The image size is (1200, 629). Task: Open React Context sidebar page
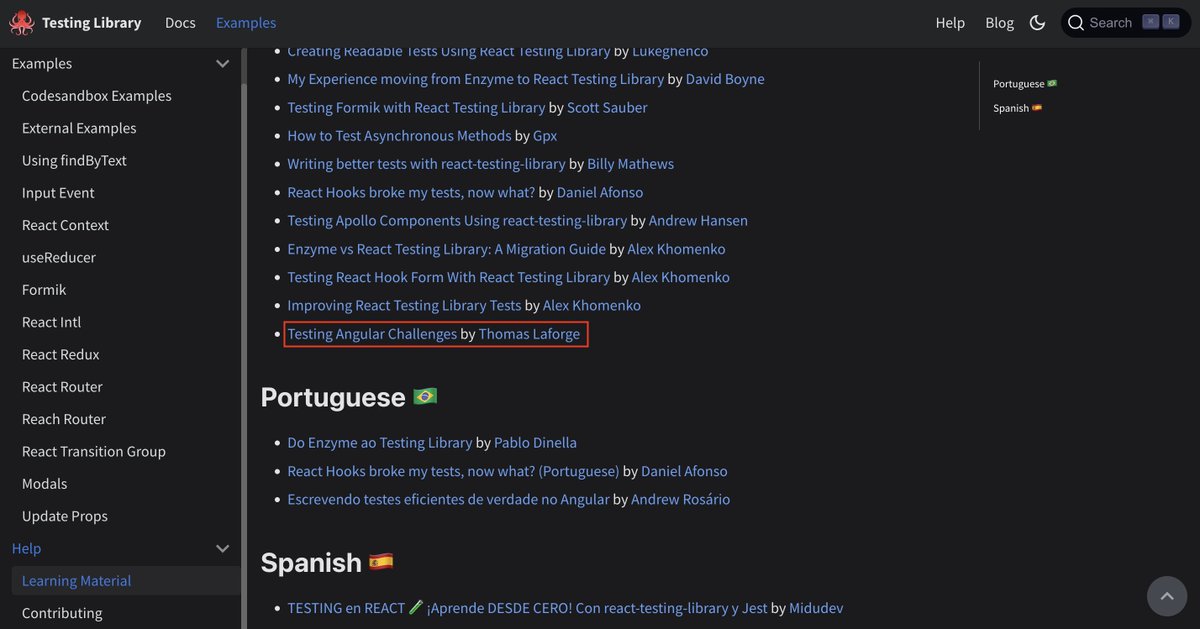(x=65, y=225)
